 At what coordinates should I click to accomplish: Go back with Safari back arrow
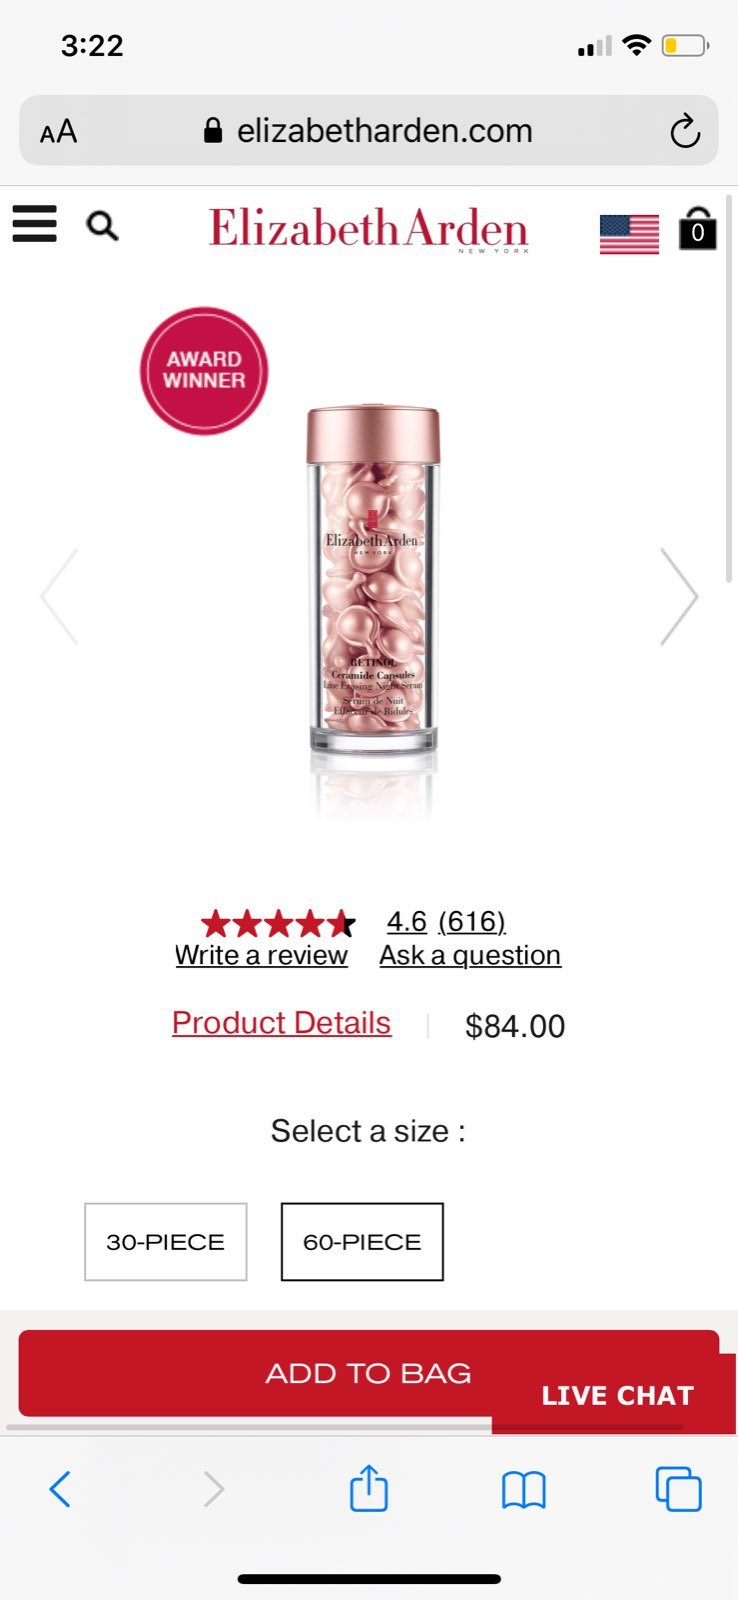pos(60,1489)
